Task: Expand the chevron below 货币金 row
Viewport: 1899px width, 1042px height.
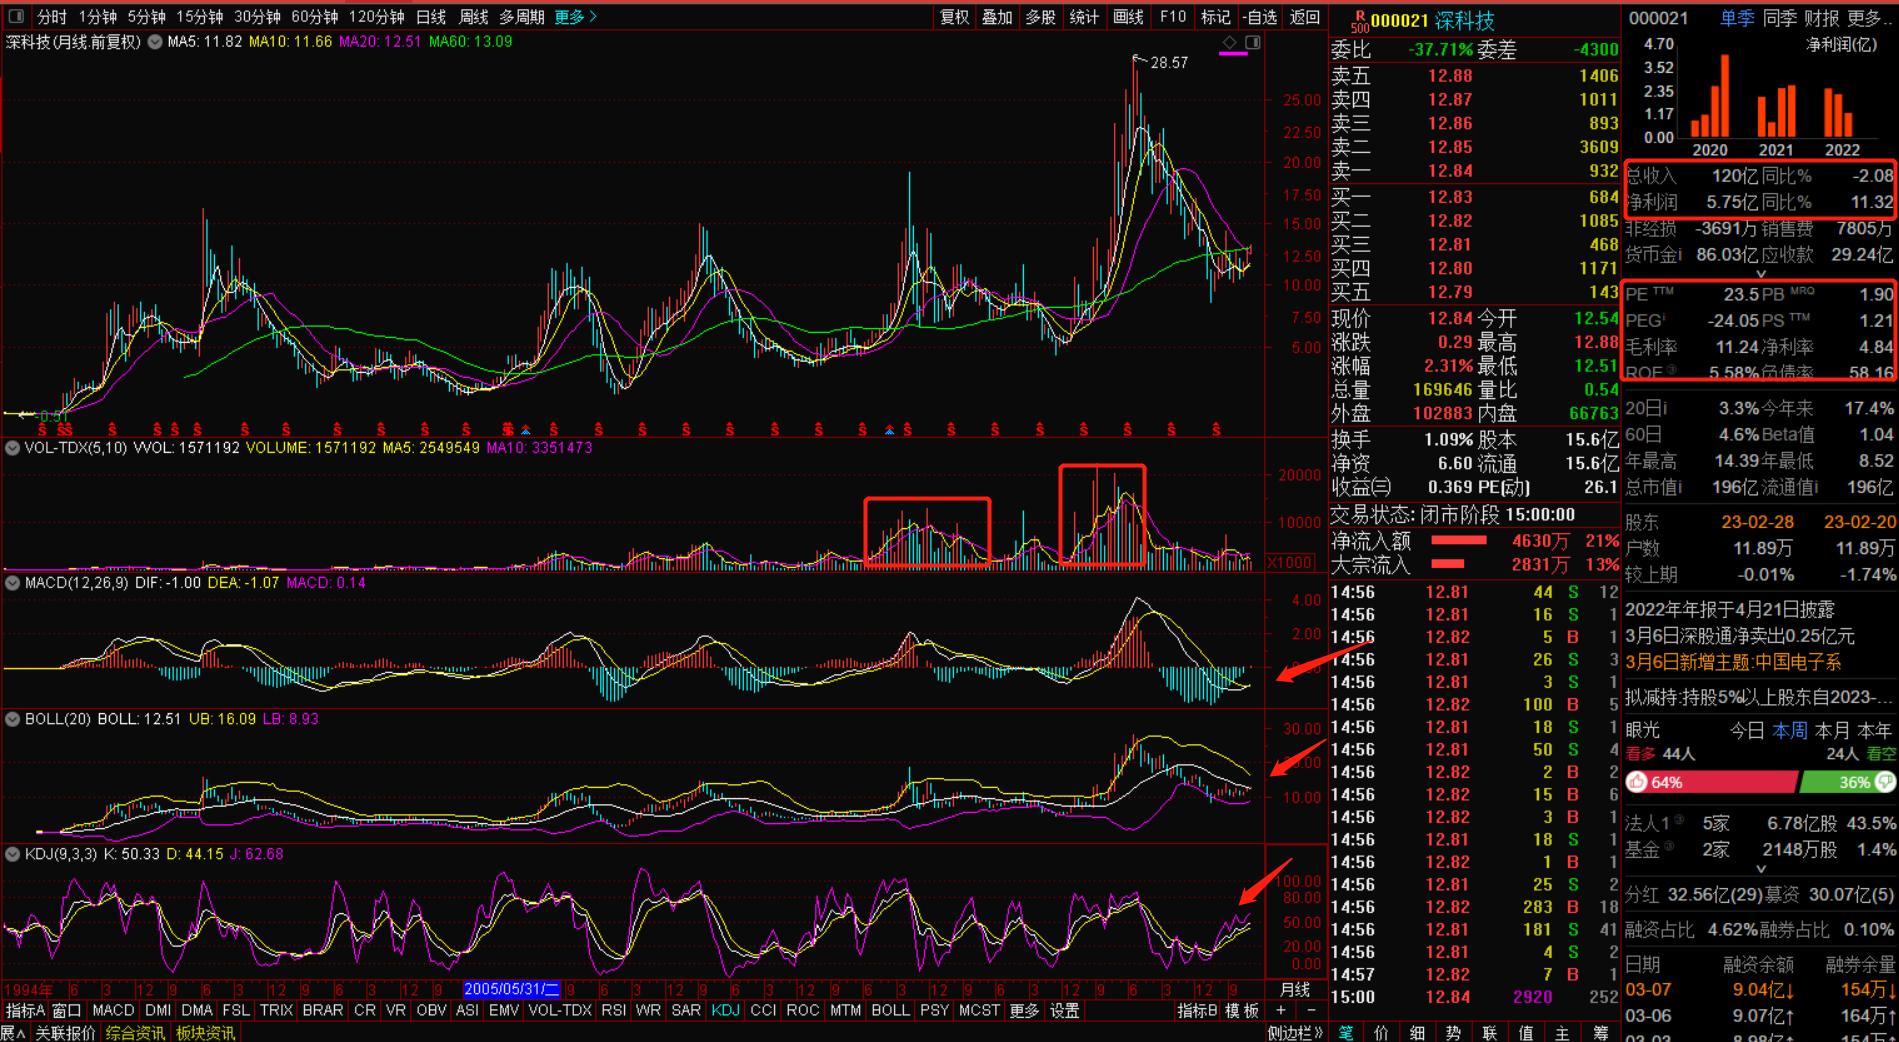Action: point(1761,273)
